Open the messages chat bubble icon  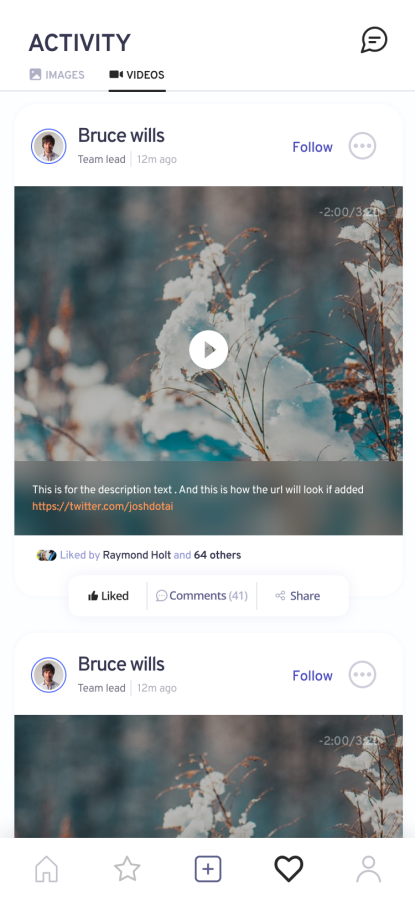(x=374, y=40)
